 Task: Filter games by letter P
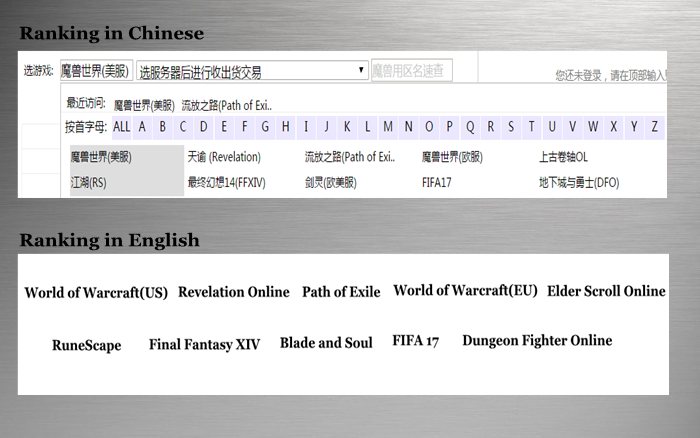[x=450, y=127]
